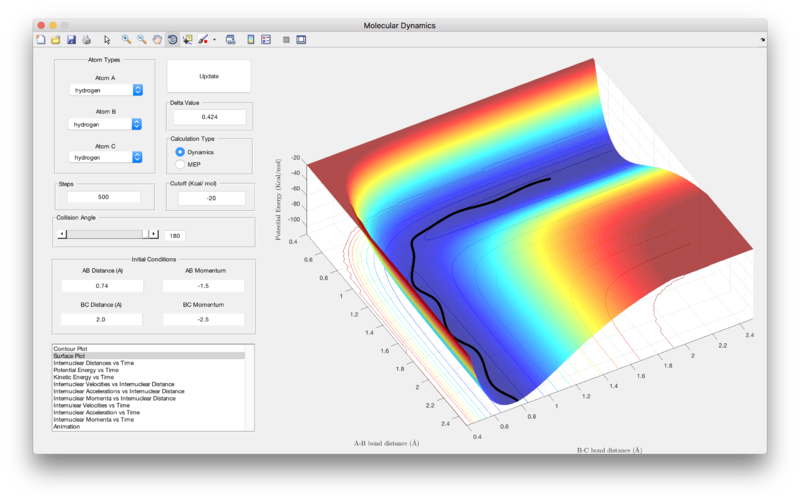Click the AB Distance input field
Screen dimensions: 800x501
click(x=102, y=286)
